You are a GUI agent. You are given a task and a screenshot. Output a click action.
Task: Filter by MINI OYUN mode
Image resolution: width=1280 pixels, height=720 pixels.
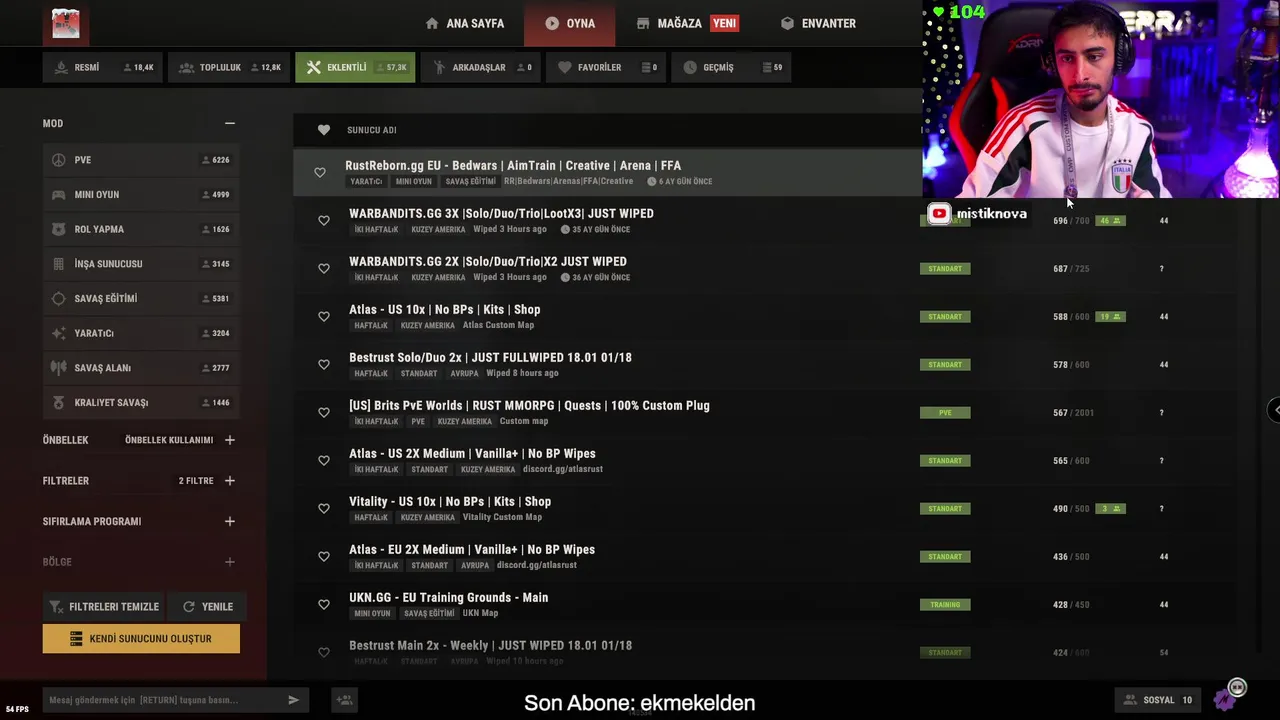tap(141, 194)
